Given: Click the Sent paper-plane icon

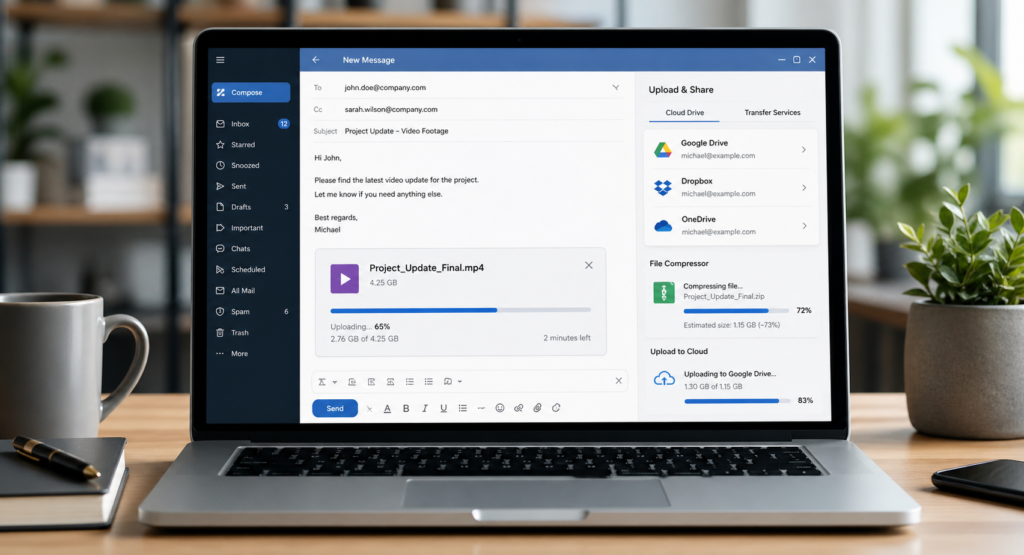Looking at the screenshot, I should [220, 186].
